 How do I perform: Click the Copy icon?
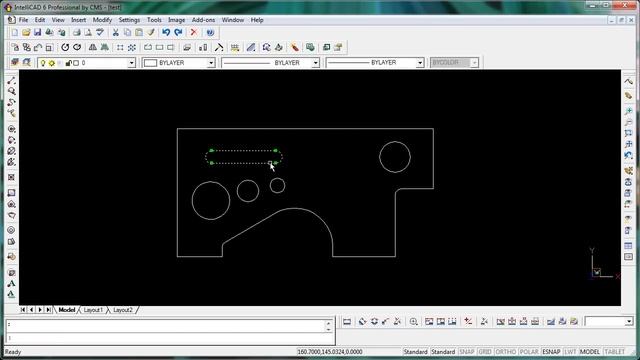[x=127, y=32]
